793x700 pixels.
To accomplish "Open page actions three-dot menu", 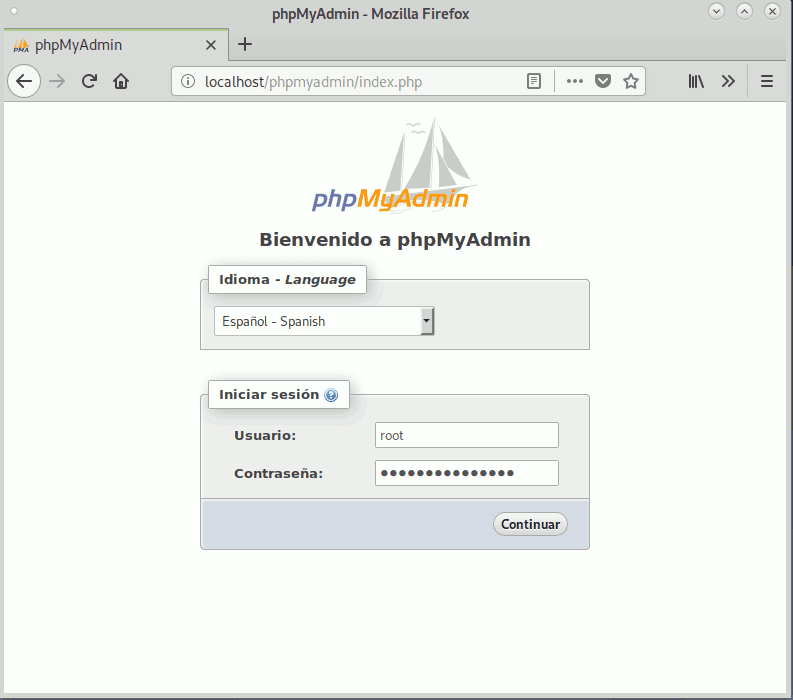I will 574,82.
